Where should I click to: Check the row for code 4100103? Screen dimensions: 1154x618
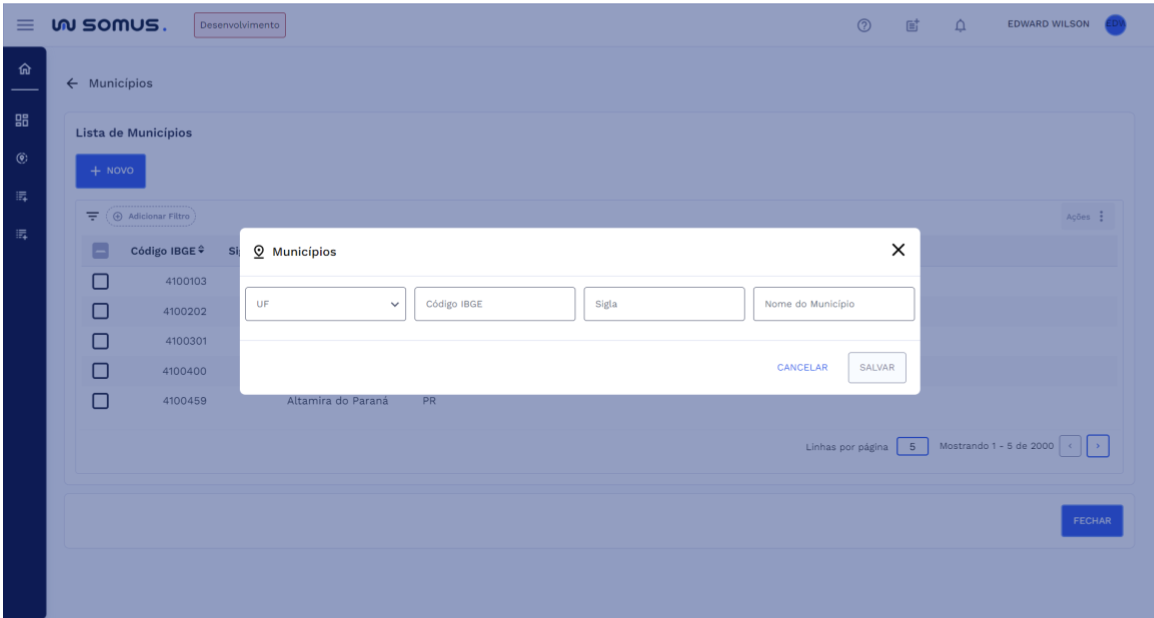[x=100, y=281]
